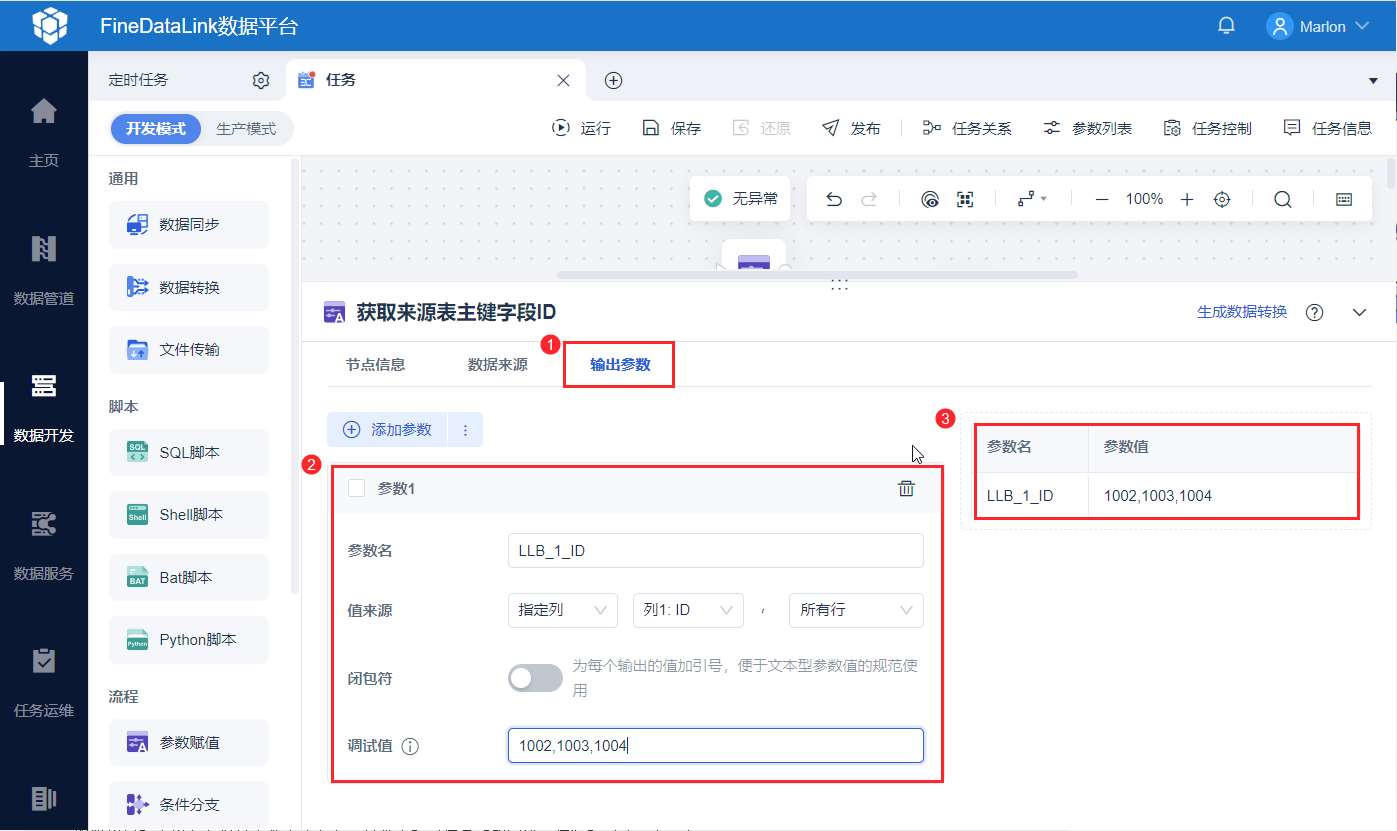This screenshot has width=1397, height=831.
Task: Add the Python脚本 node
Action: click(189, 639)
